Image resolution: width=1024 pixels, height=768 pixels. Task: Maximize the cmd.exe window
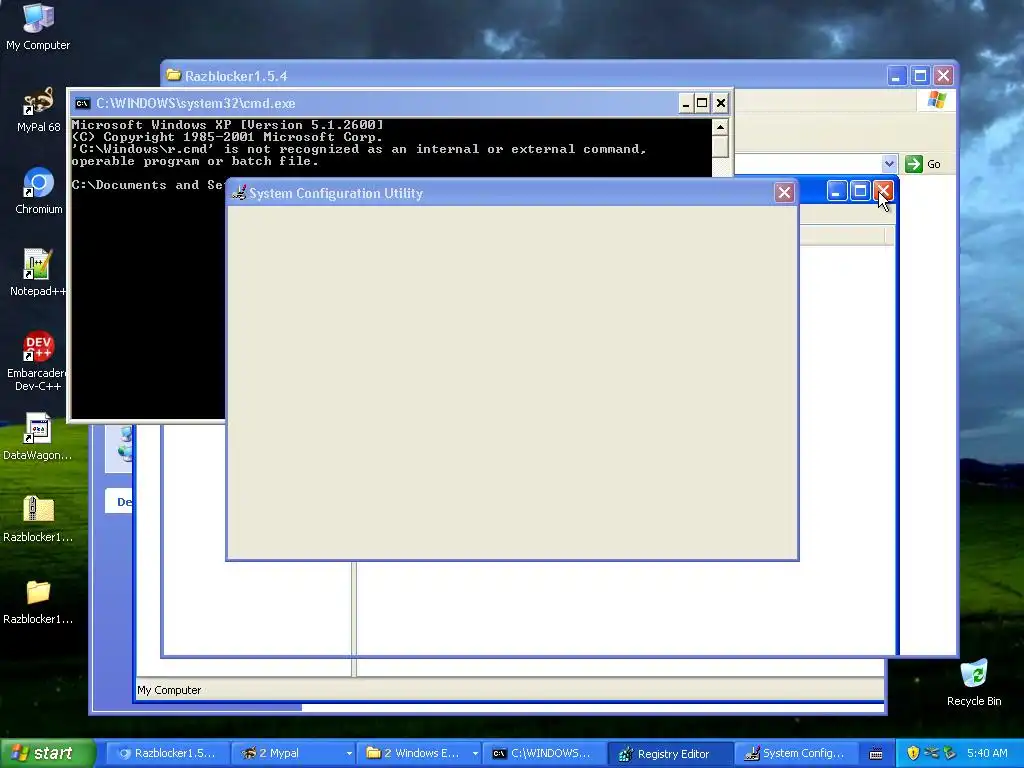[x=702, y=103]
